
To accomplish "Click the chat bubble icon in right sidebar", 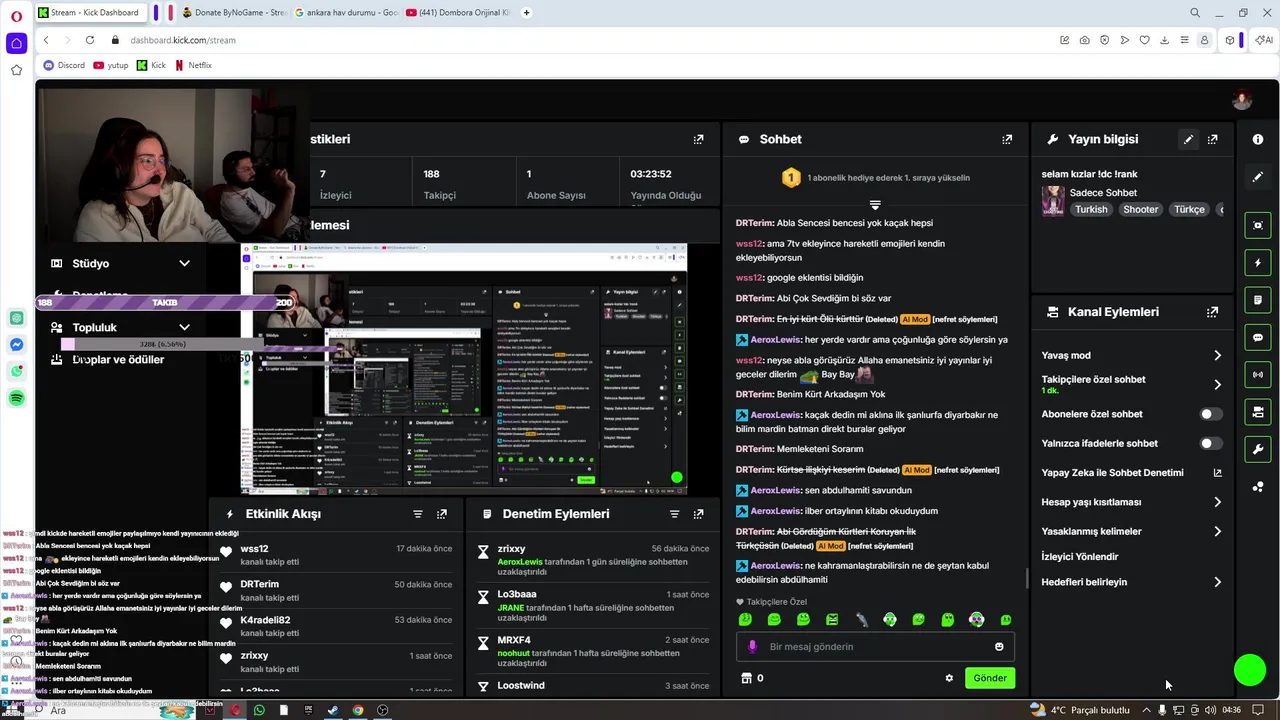I will coord(1258,338).
